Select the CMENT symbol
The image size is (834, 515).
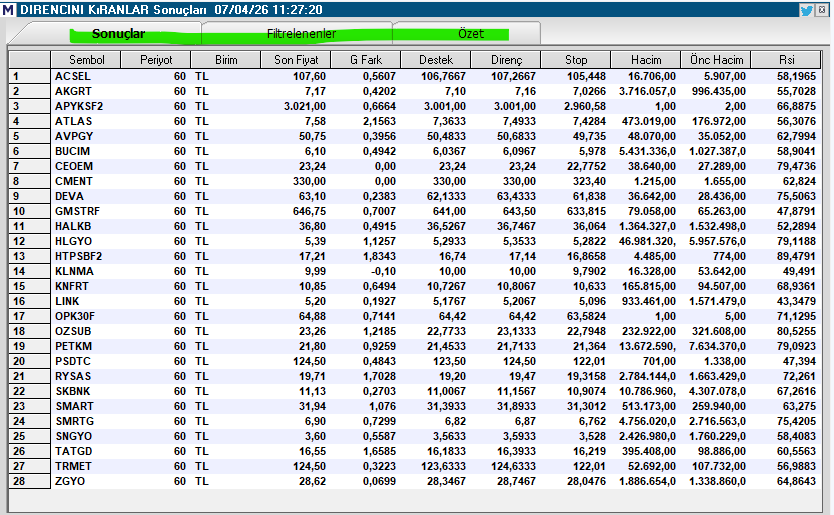74,181
